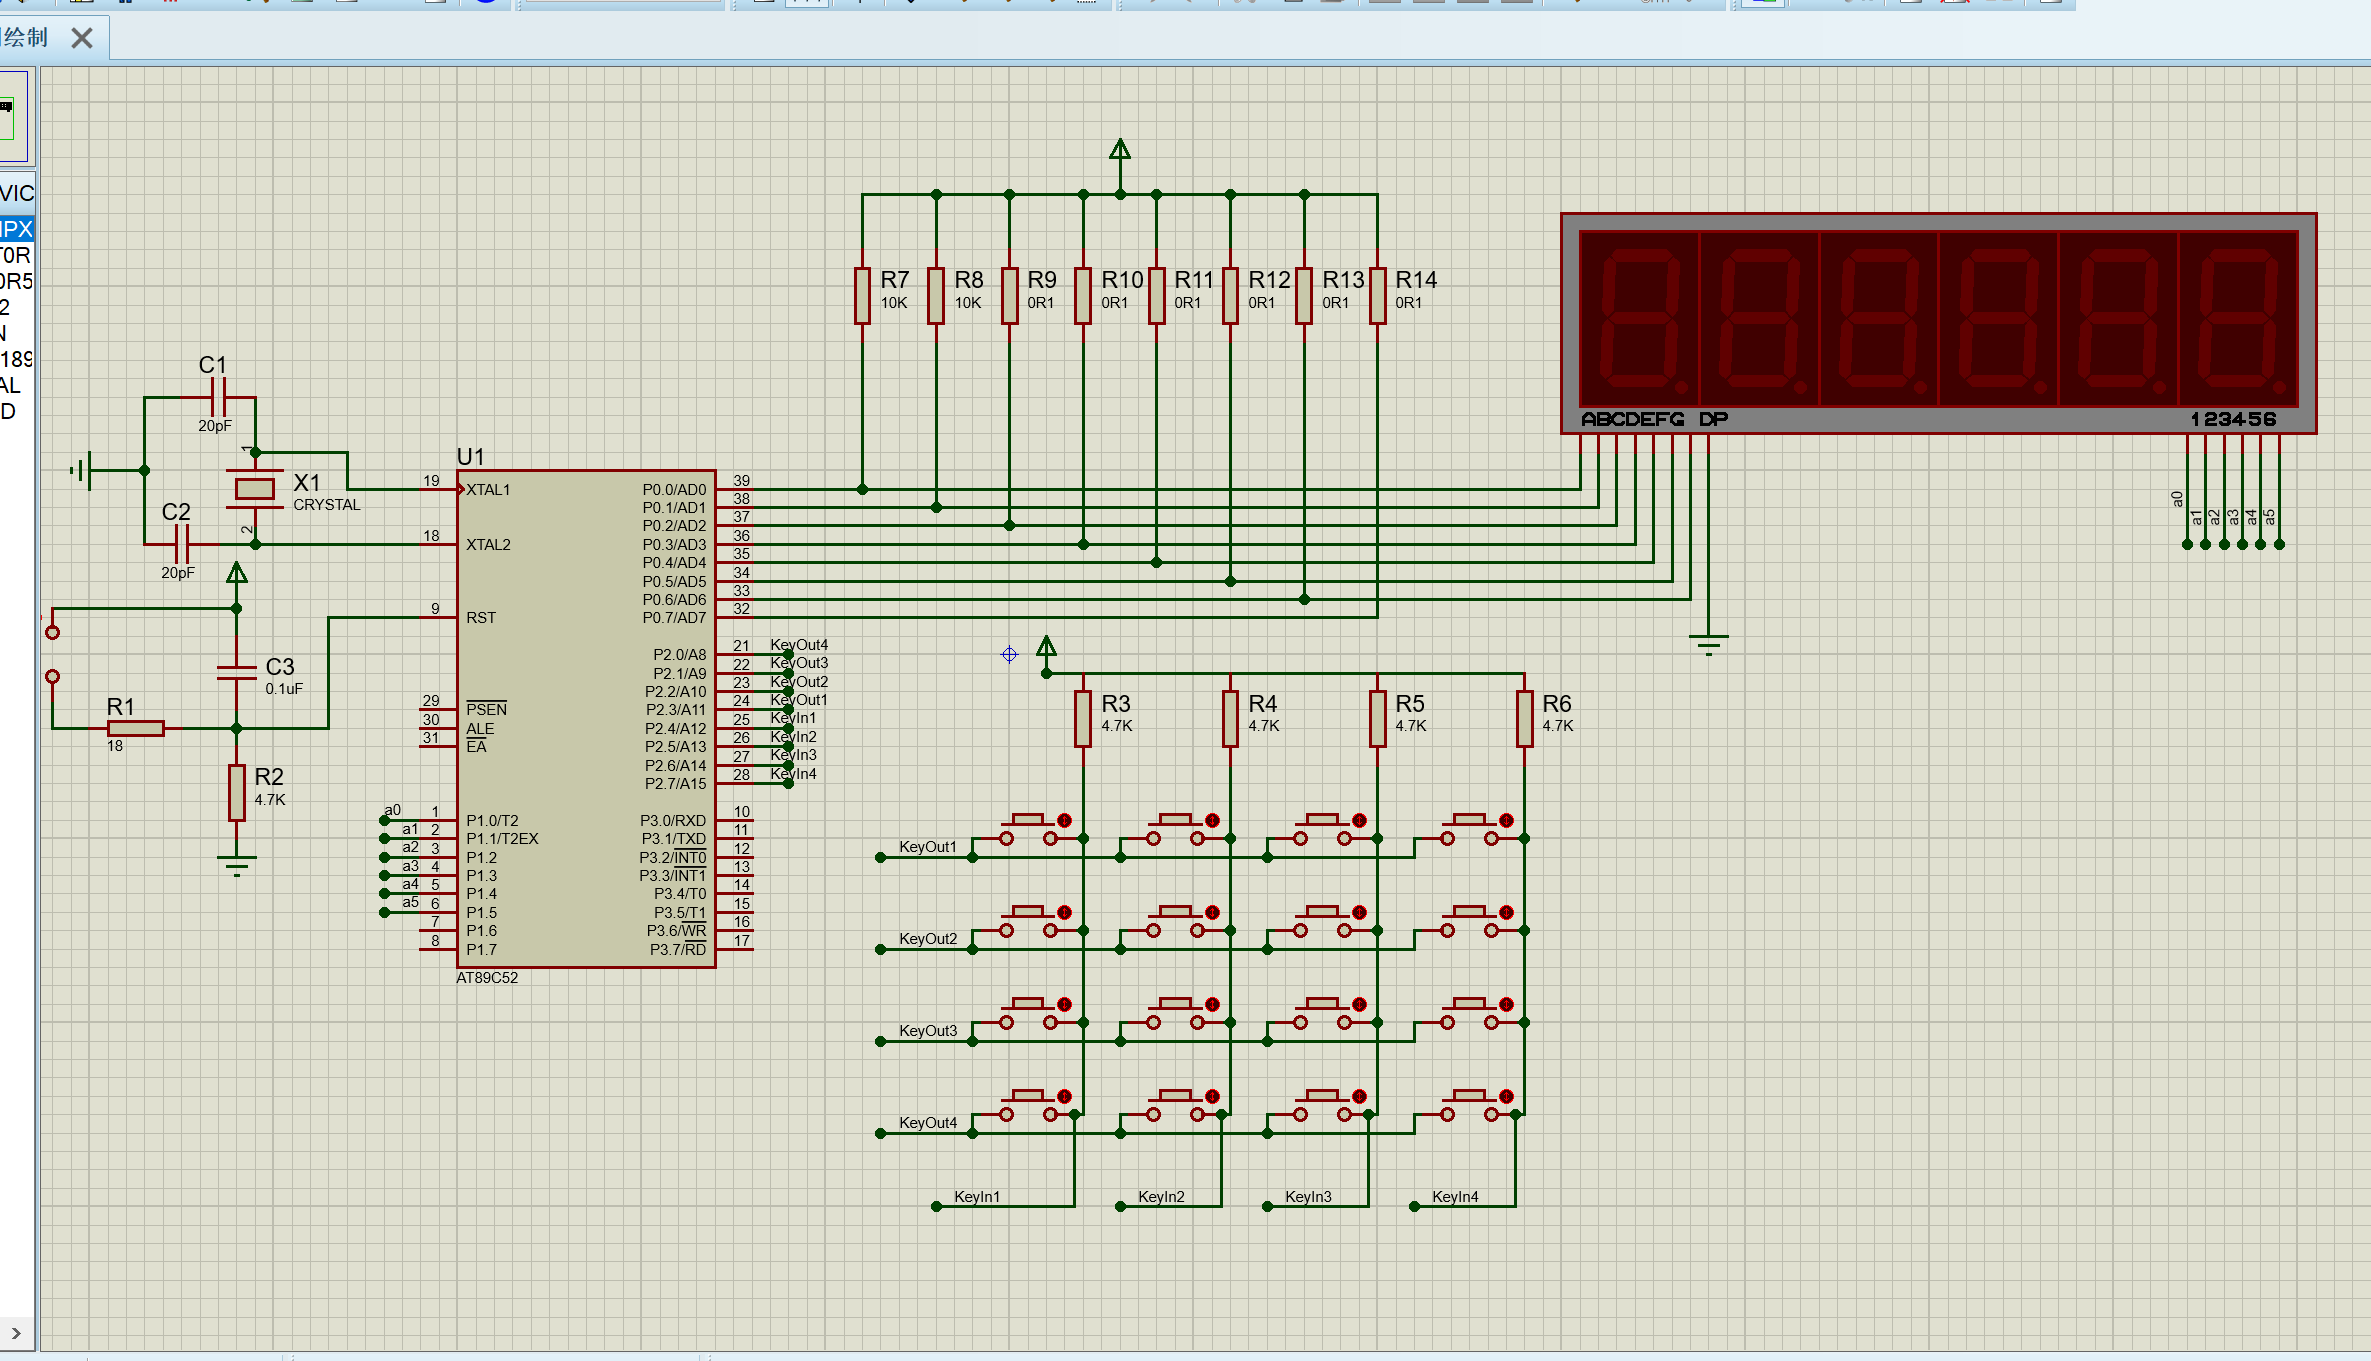This screenshot has height=1361, width=2371.
Task: Select pull-up resistor R7
Action: click(862, 296)
